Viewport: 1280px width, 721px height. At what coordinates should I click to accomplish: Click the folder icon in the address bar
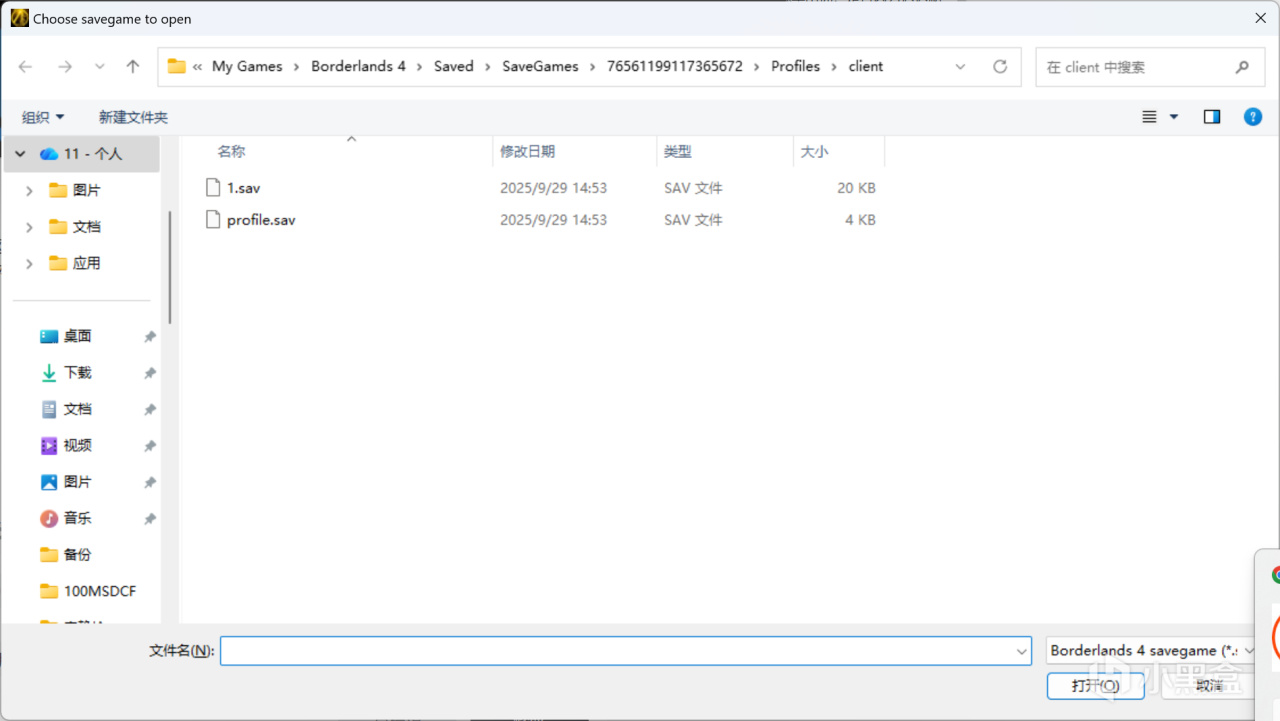[177, 66]
